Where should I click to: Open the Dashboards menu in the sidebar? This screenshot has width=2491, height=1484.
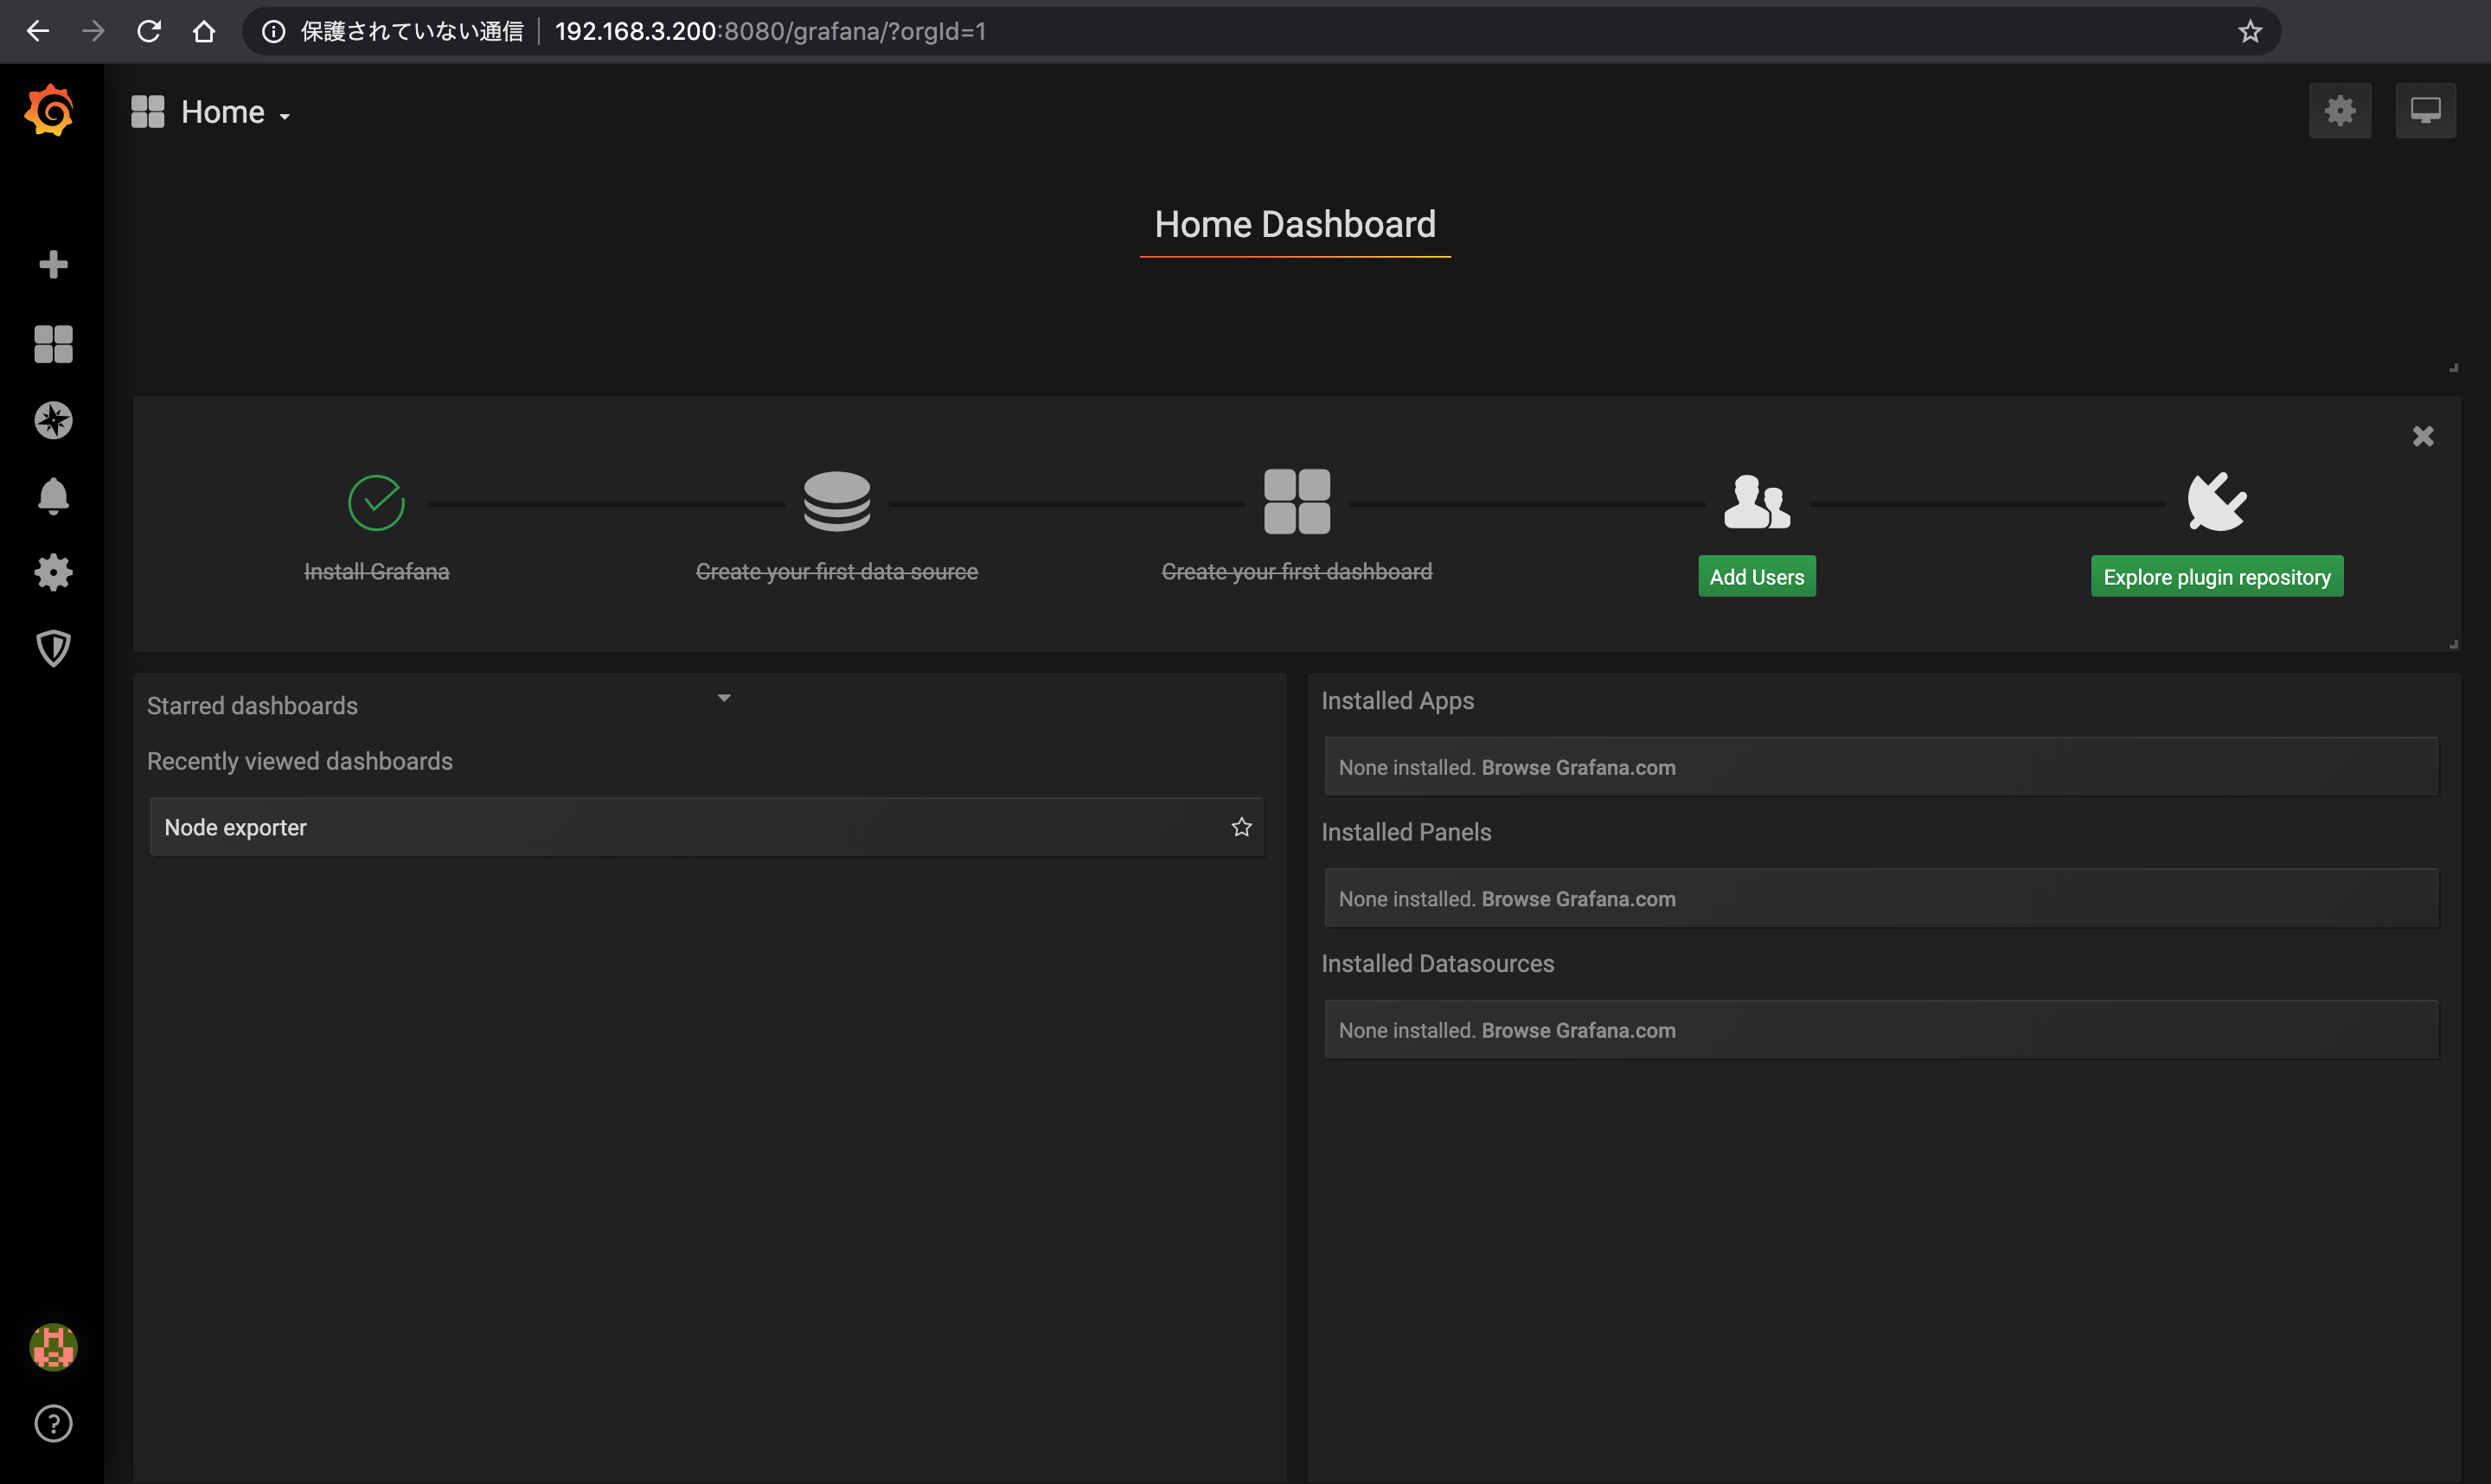[53, 344]
